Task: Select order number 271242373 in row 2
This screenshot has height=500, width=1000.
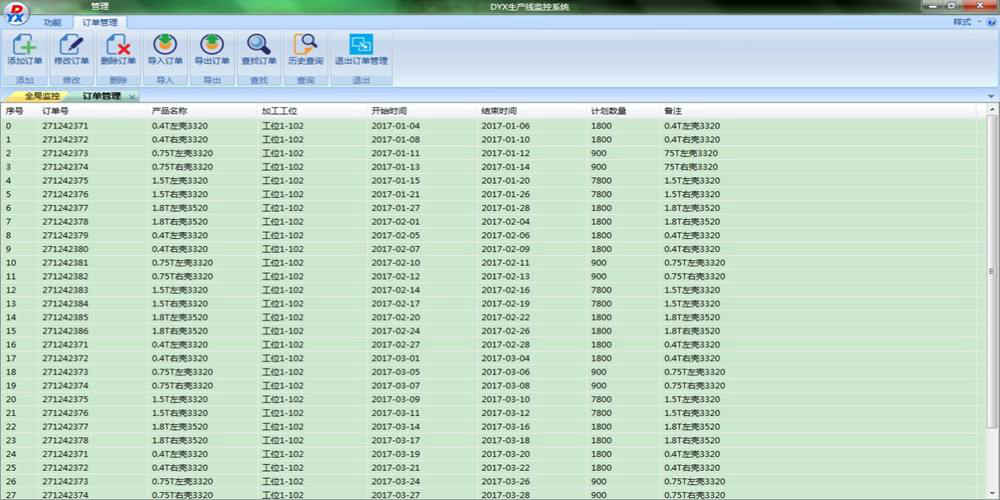Action: pos(65,153)
